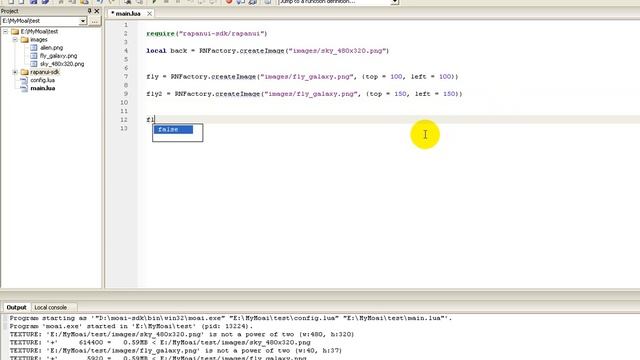Click the alien.png file icon
The image size is (640, 360).
coord(34,48)
